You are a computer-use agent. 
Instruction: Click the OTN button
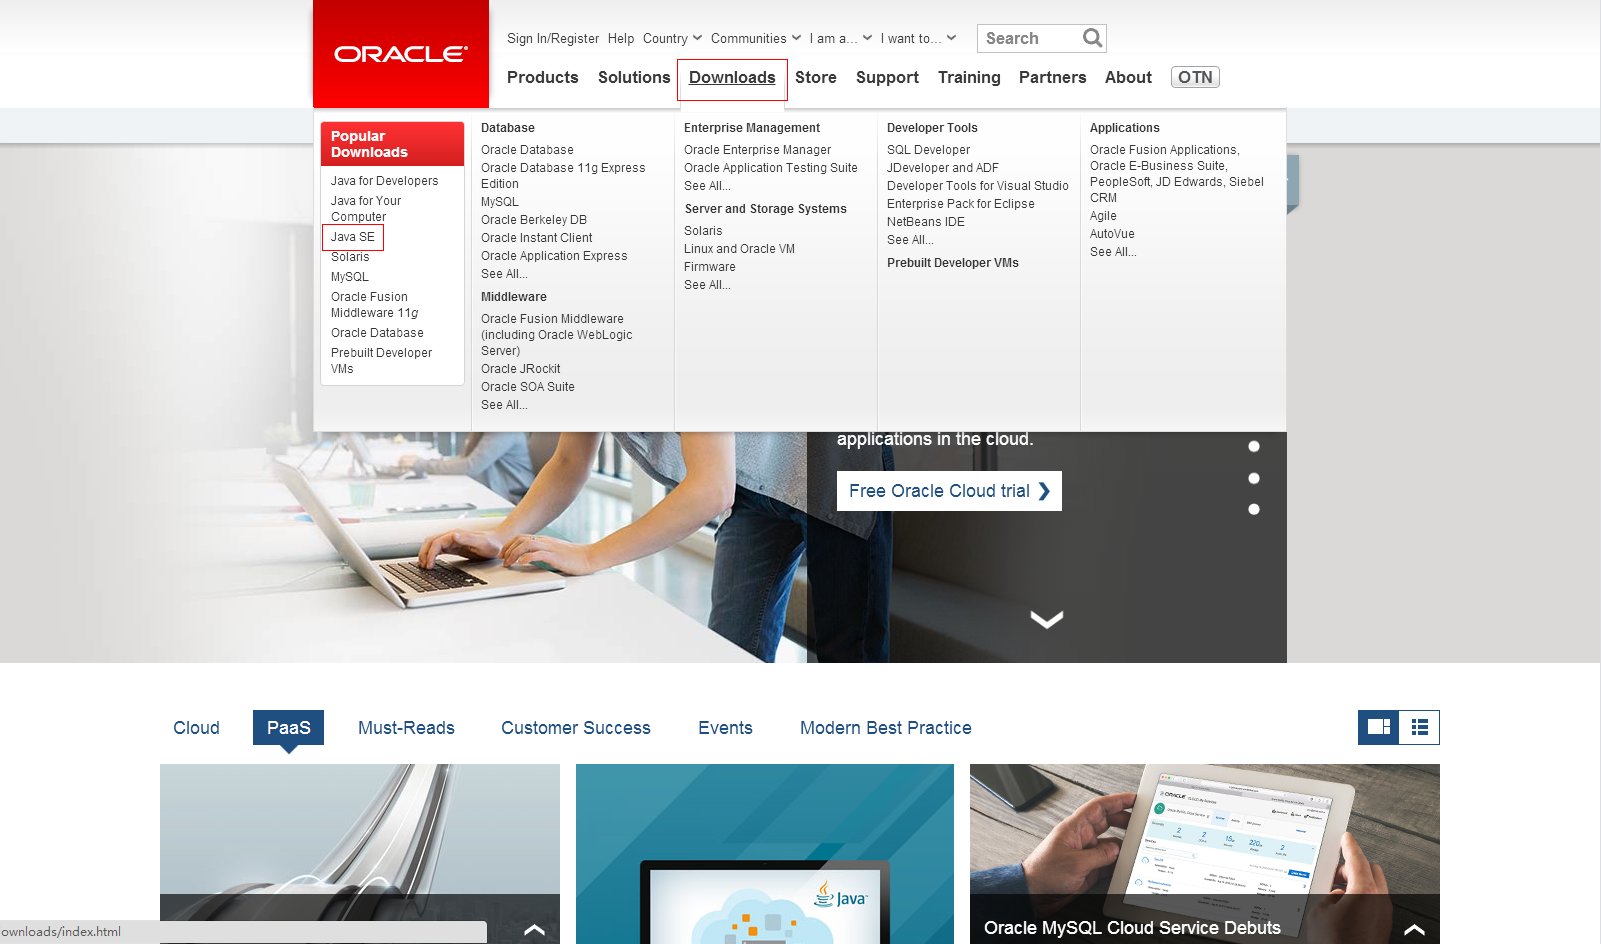coord(1195,77)
